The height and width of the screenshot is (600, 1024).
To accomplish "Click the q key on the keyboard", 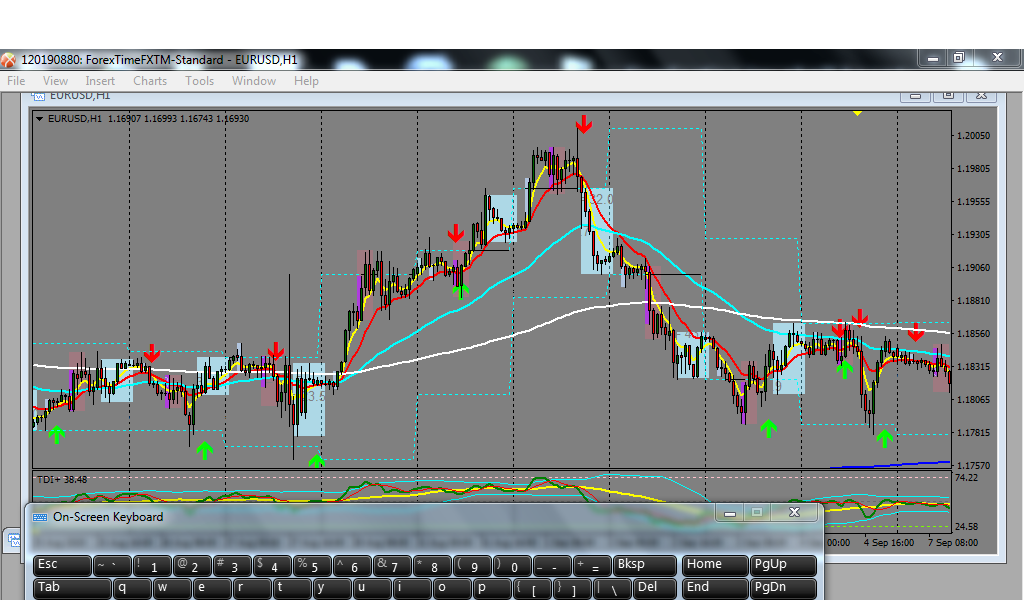I will (132, 588).
